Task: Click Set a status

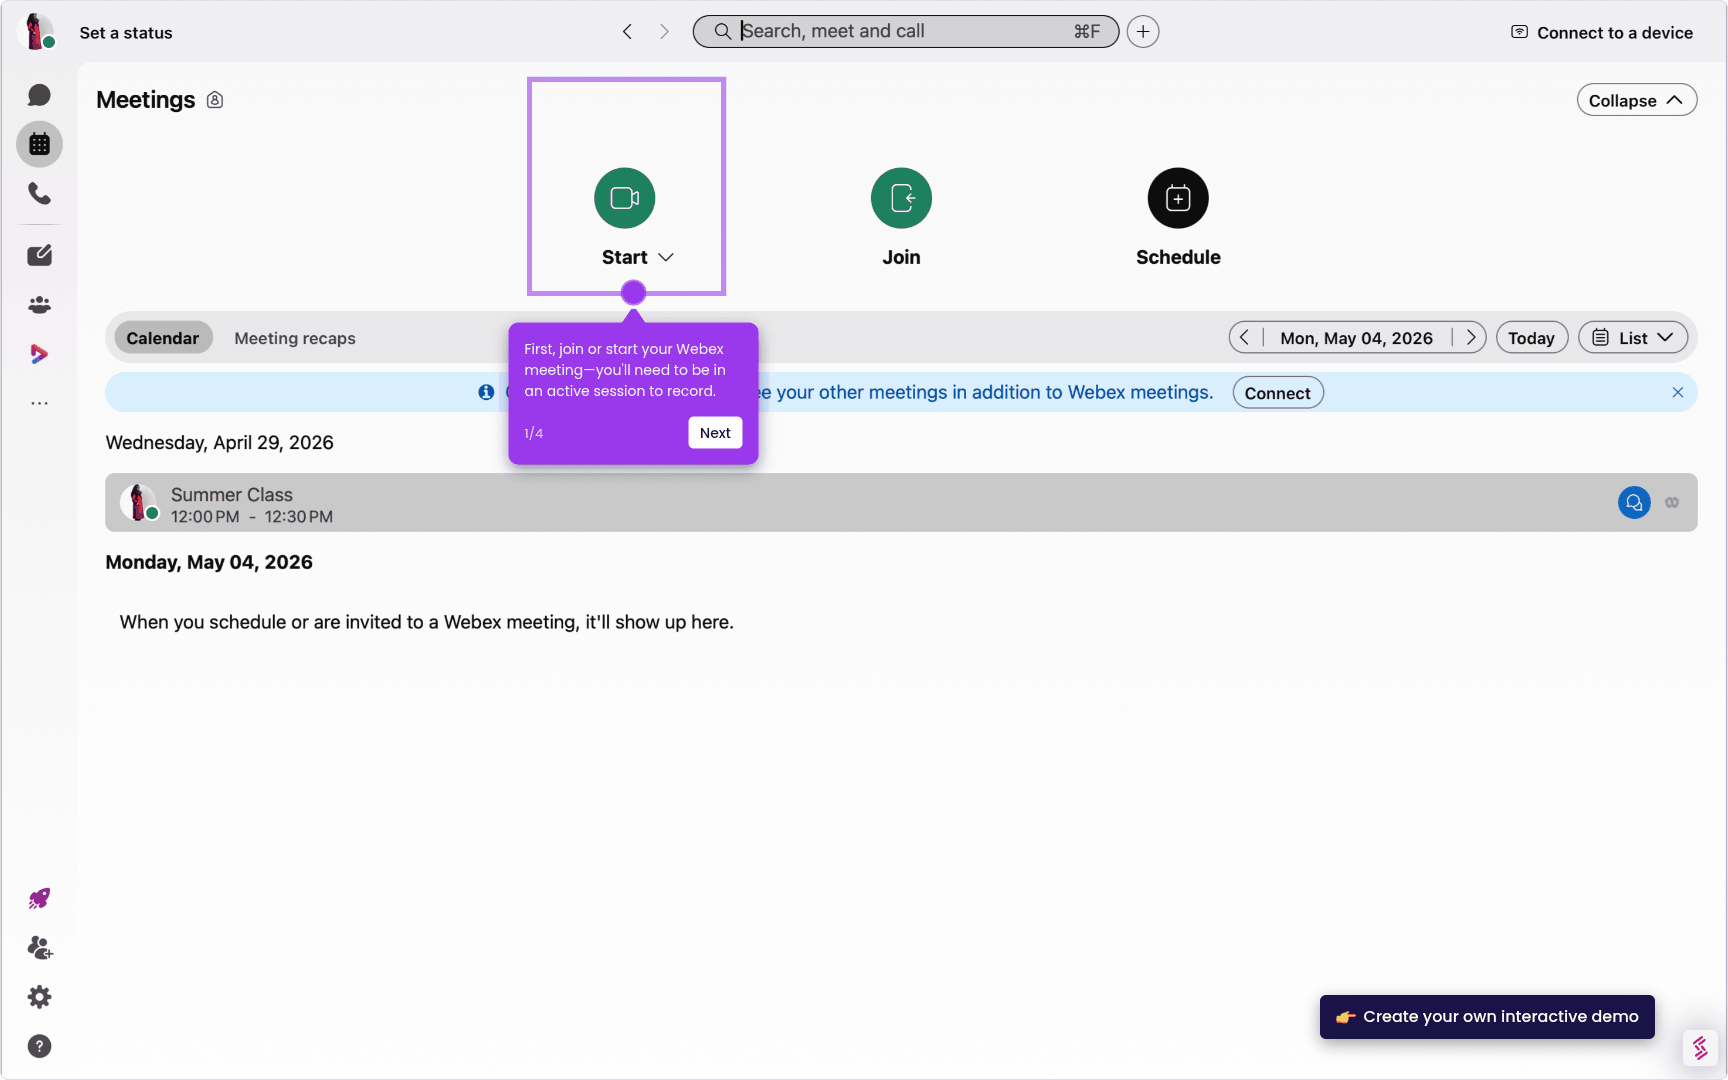Action: (126, 32)
